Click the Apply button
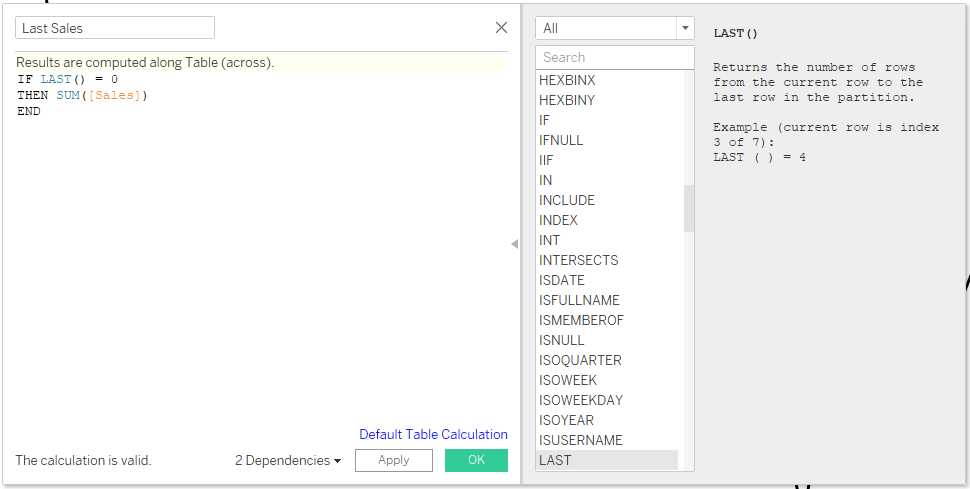Screen dimensions: 970x489 393,460
